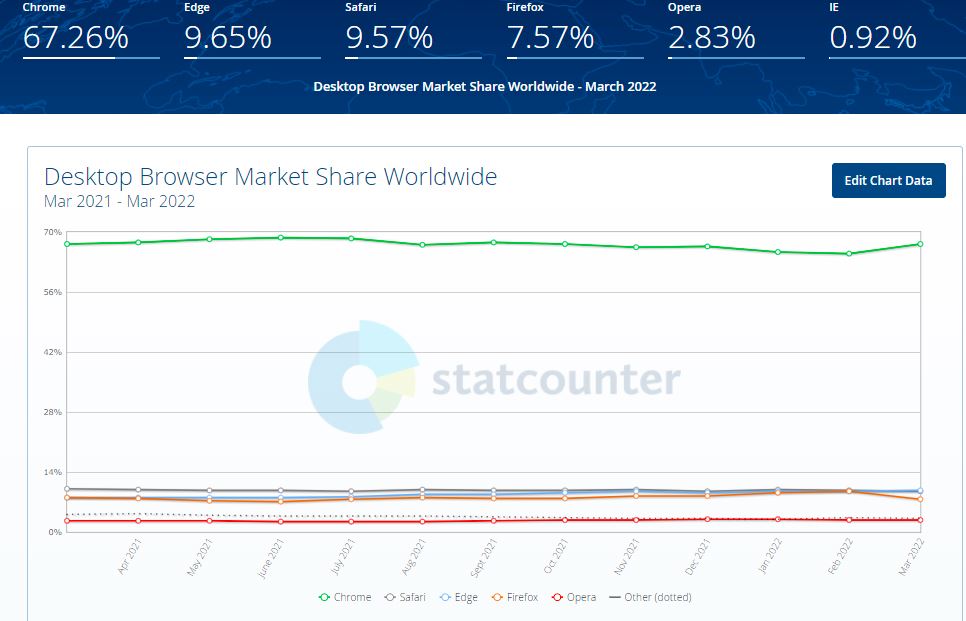Click the Opera 2.83% header stat
This screenshot has width=966, height=621.
(x=711, y=38)
